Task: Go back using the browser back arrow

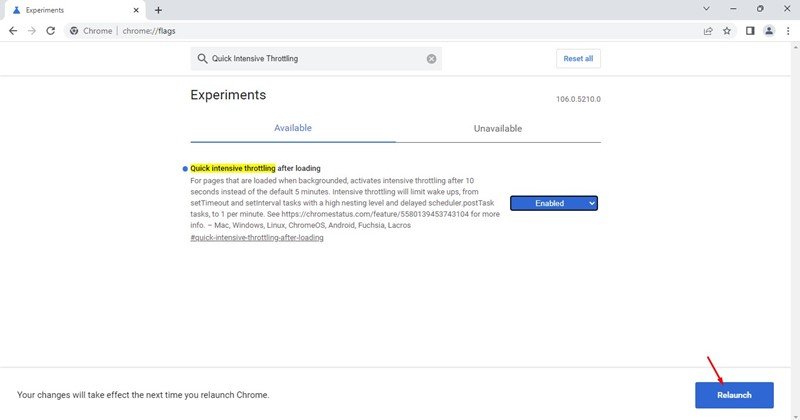Action: [x=13, y=31]
